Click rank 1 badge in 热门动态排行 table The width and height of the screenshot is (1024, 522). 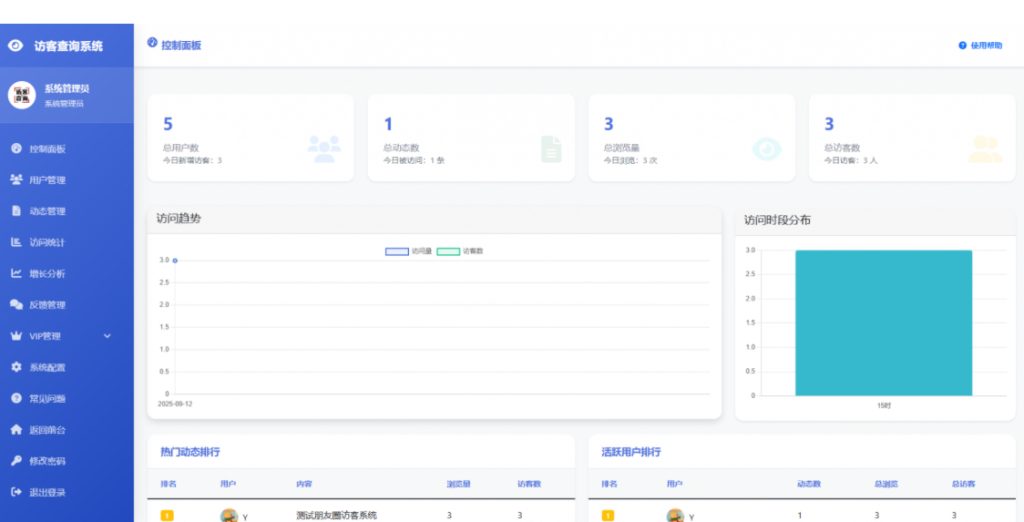(167, 515)
